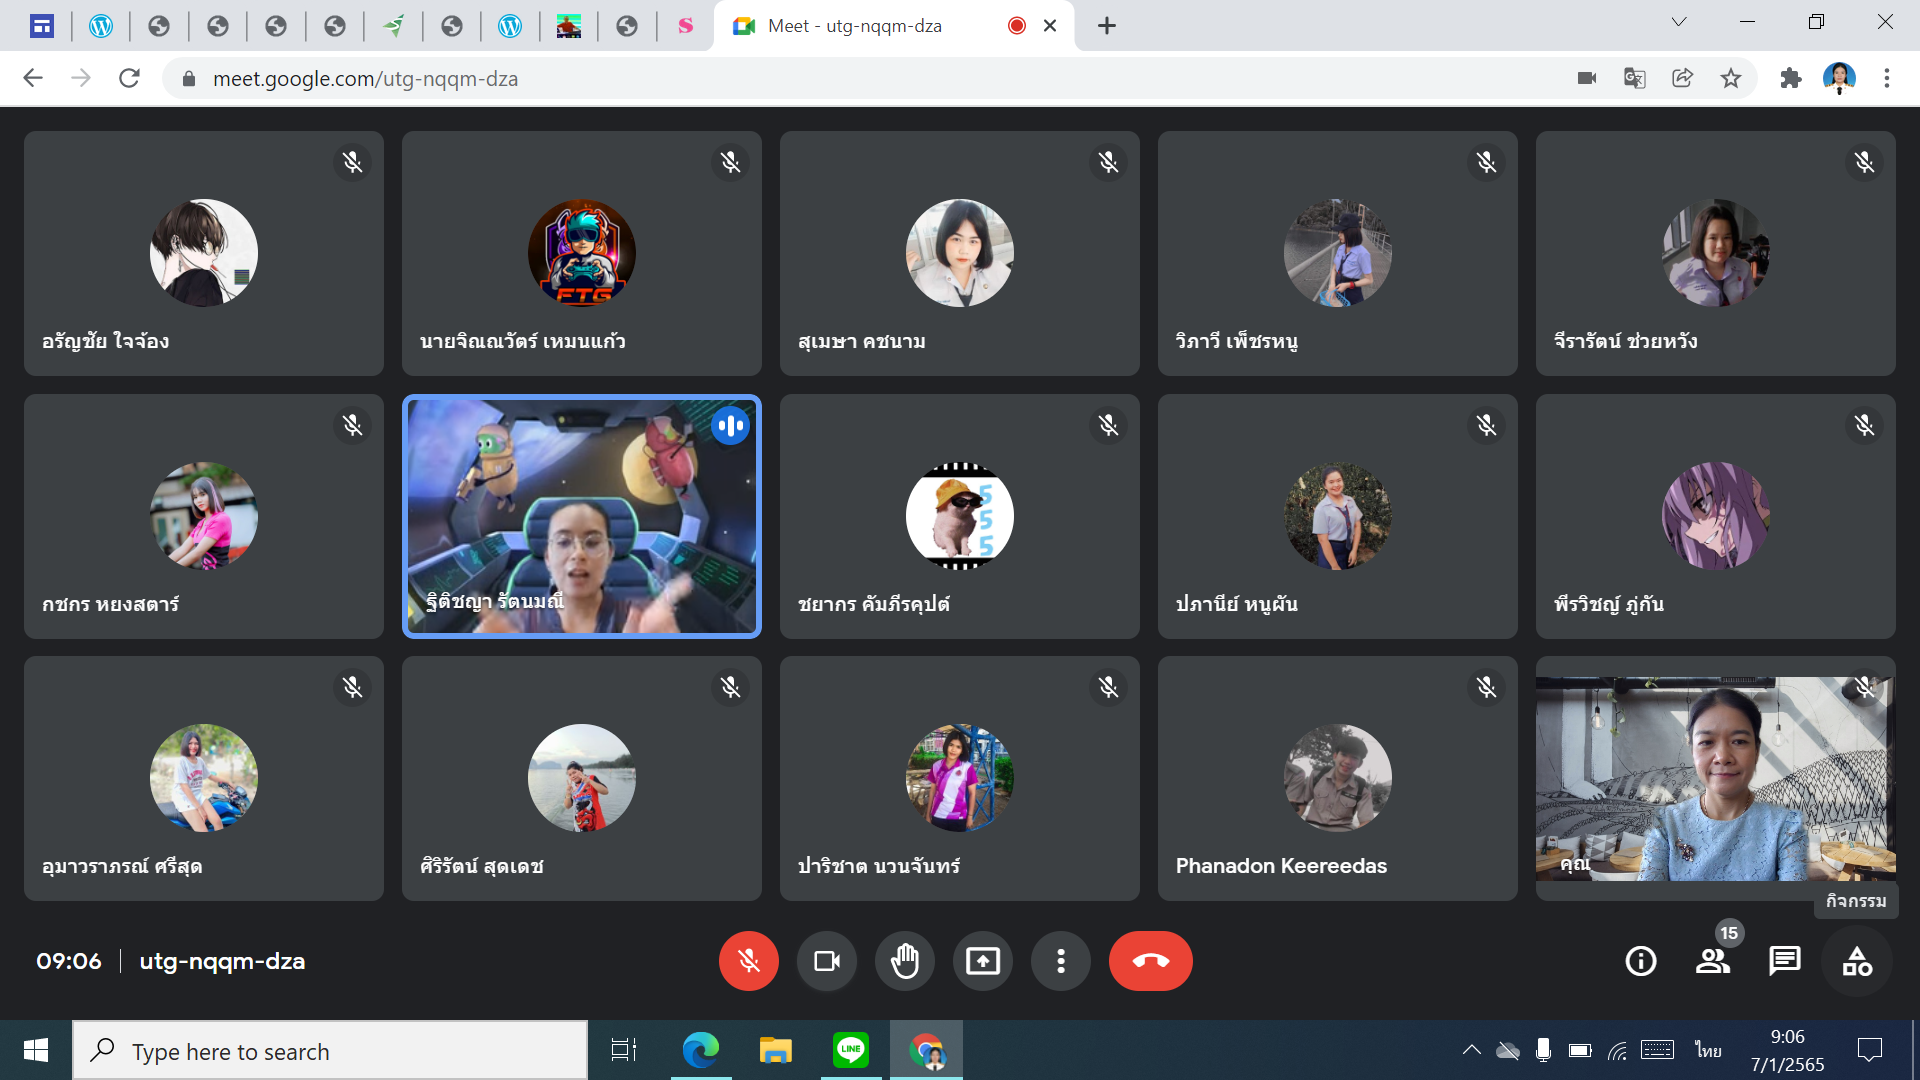1920x1080 pixels.
Task: Click the muted mic icon on สุเมษา คชนาม tile
Action: pos(1108,162)
